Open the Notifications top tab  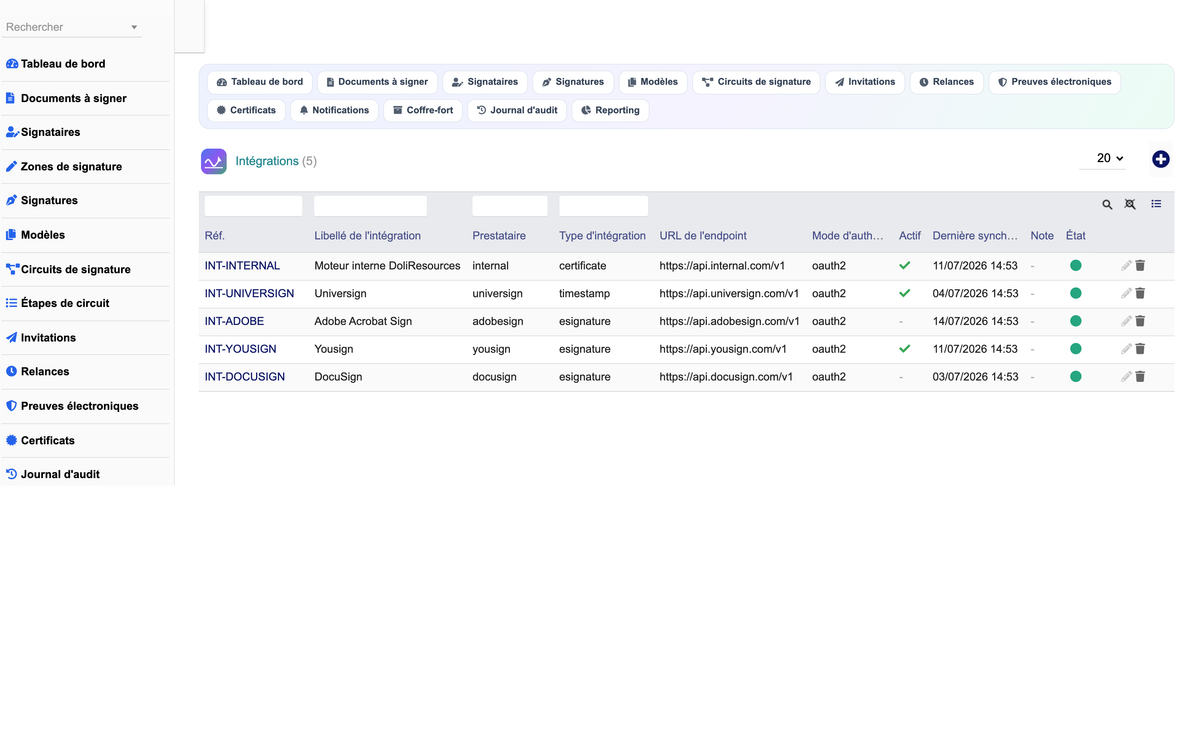pos(334,110)
